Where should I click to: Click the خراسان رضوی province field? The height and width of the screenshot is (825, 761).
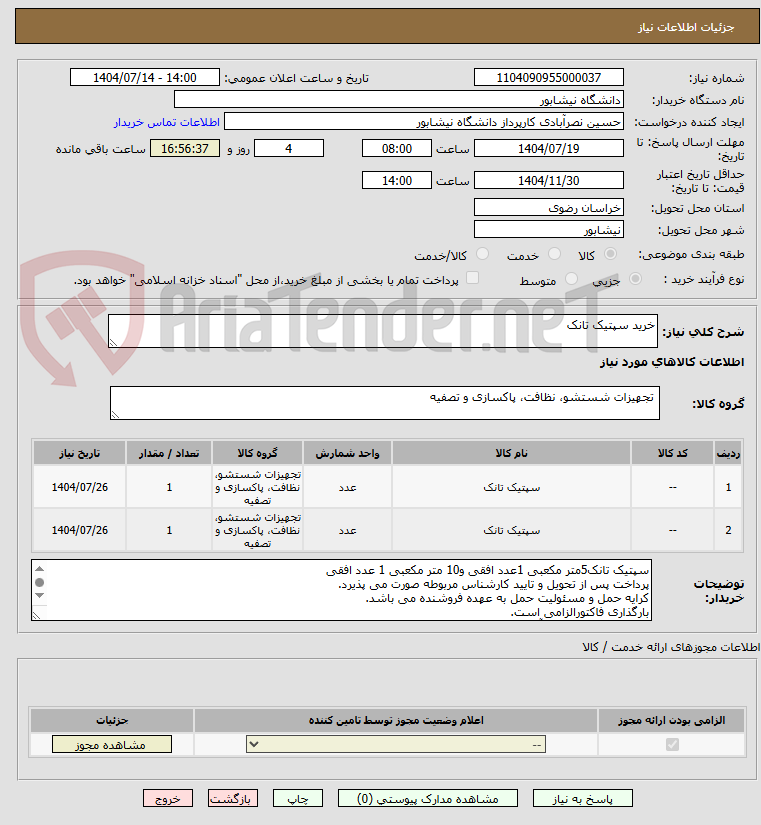point(548,207)
